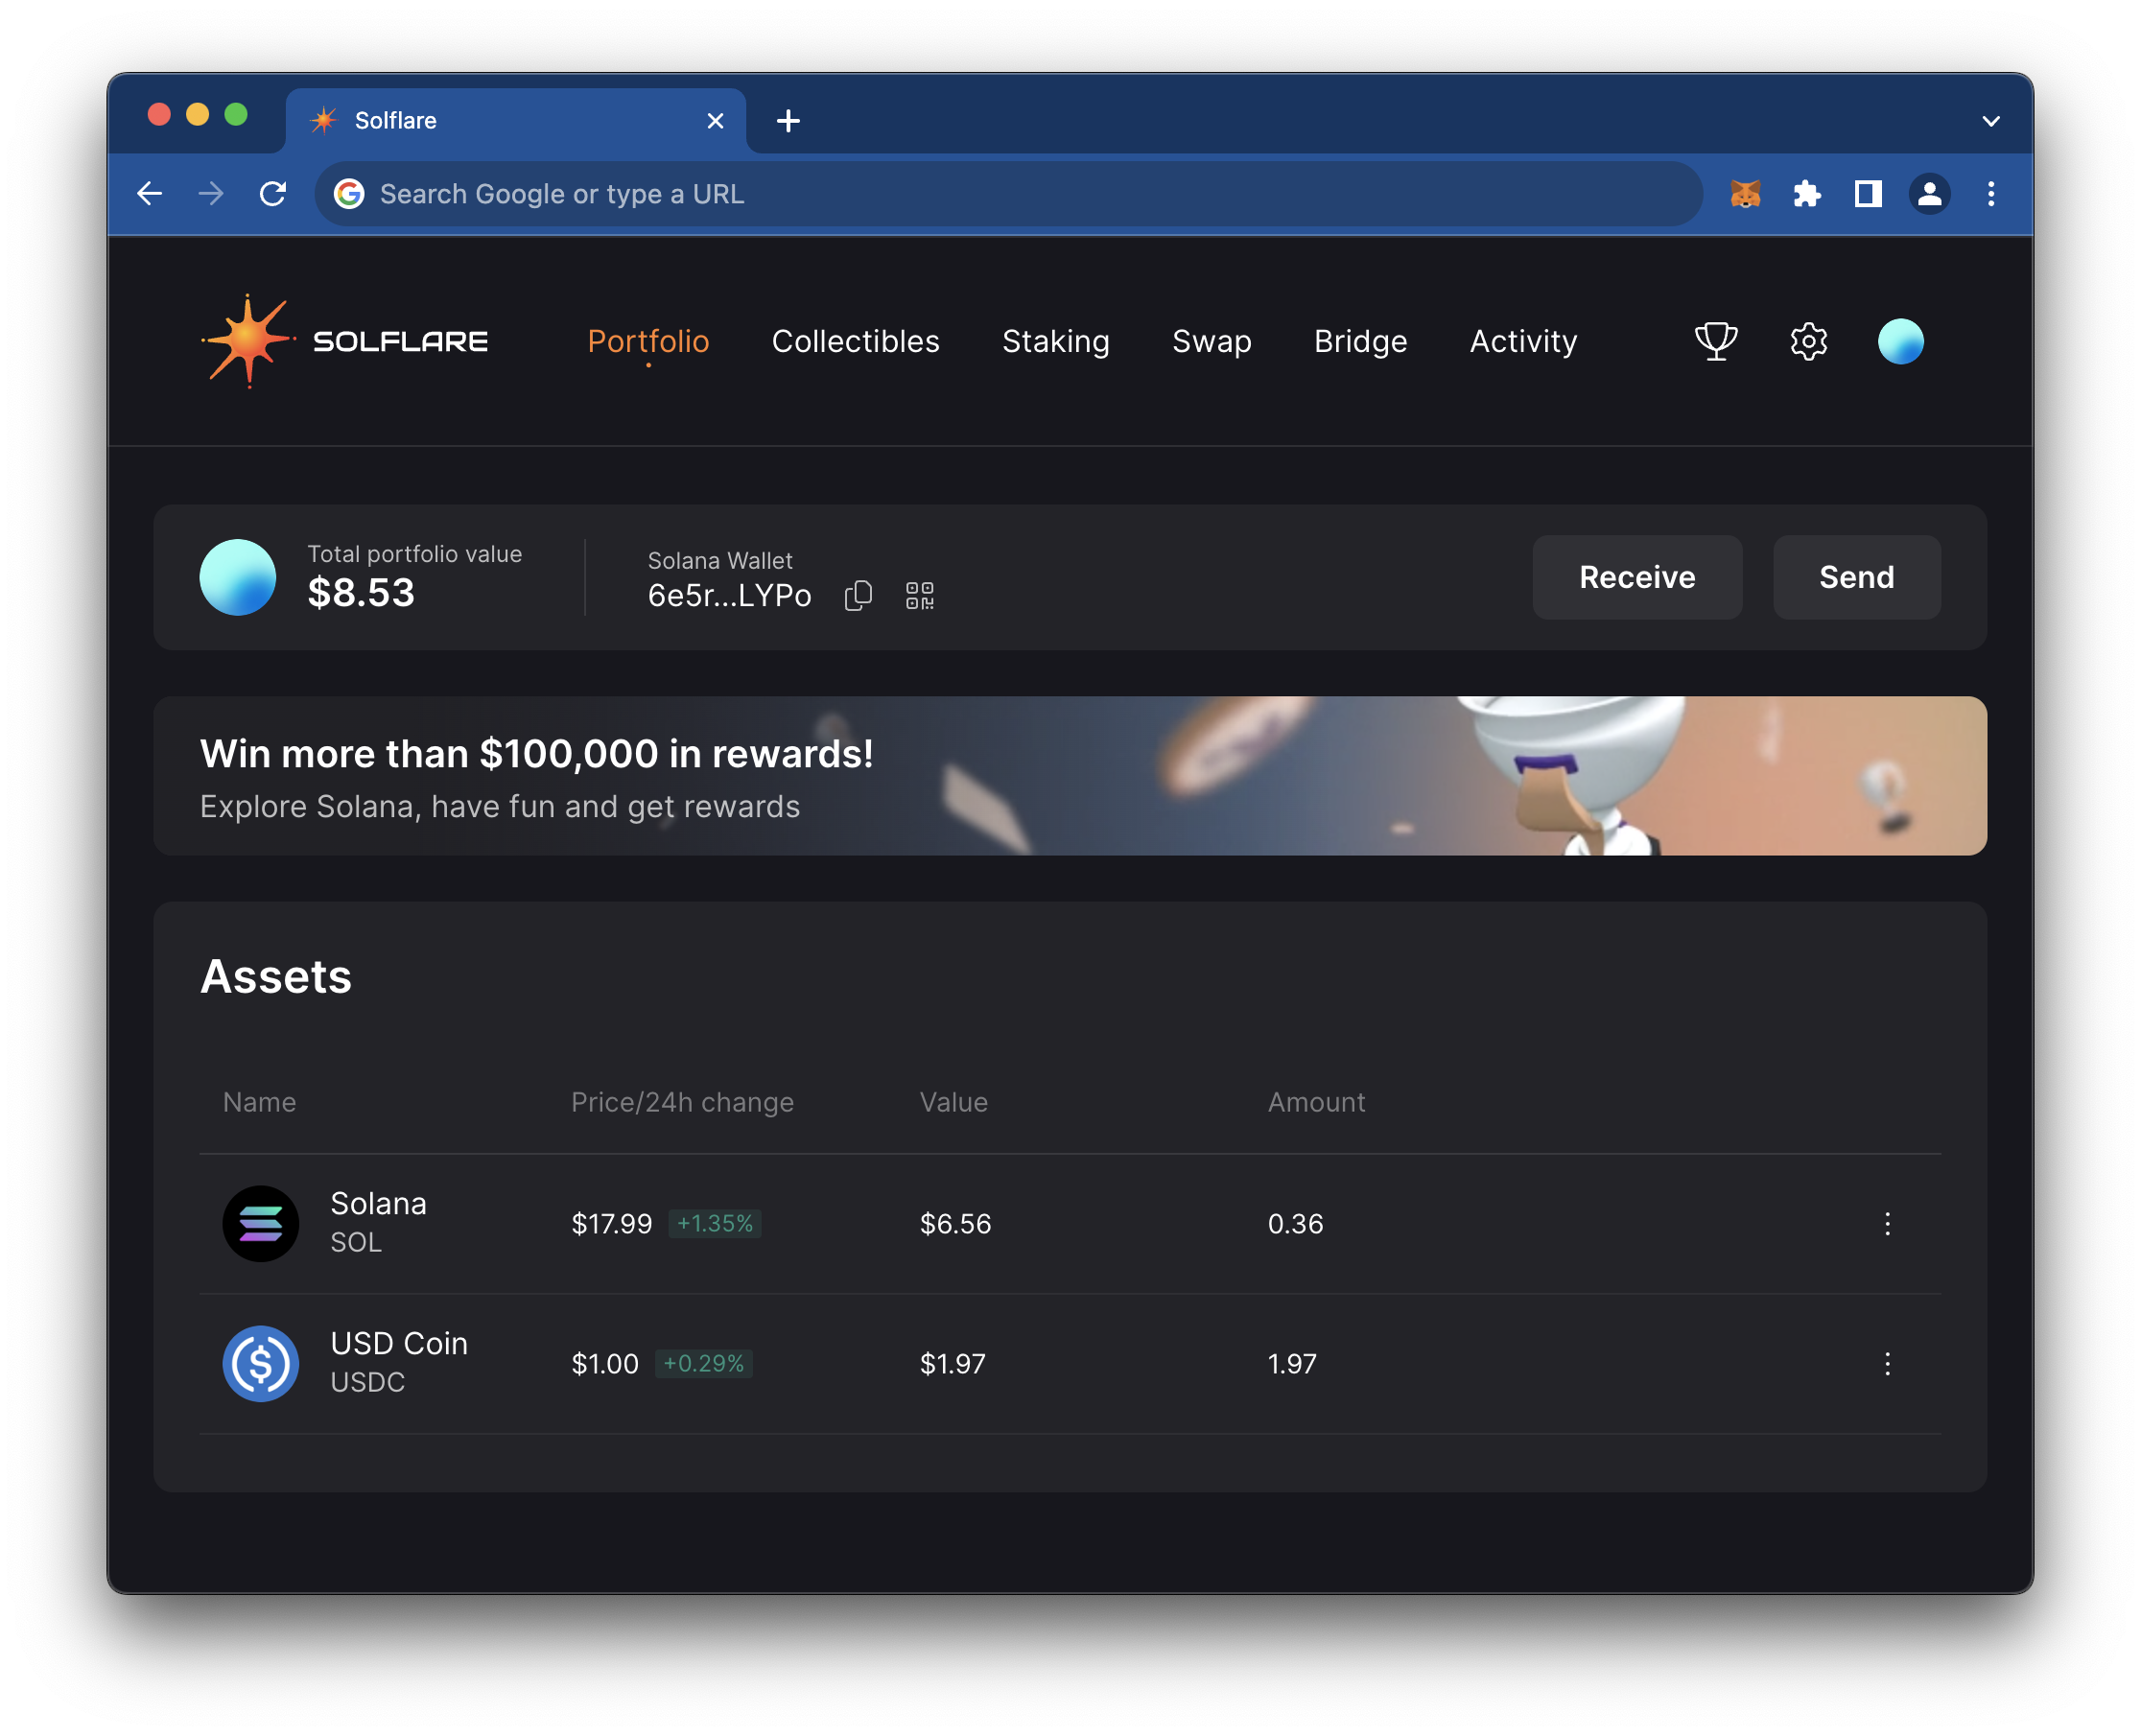Click the Receive button
2141x1736 pixels.
coord(1637,577)
